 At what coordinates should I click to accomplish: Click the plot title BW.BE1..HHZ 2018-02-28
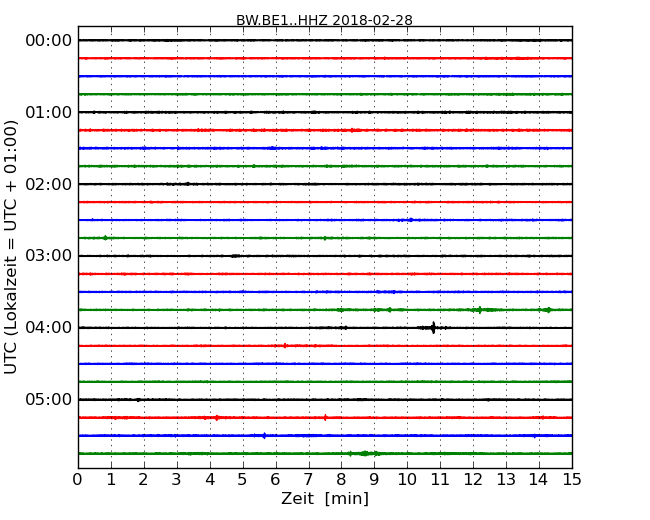click(x=324, y=20)
